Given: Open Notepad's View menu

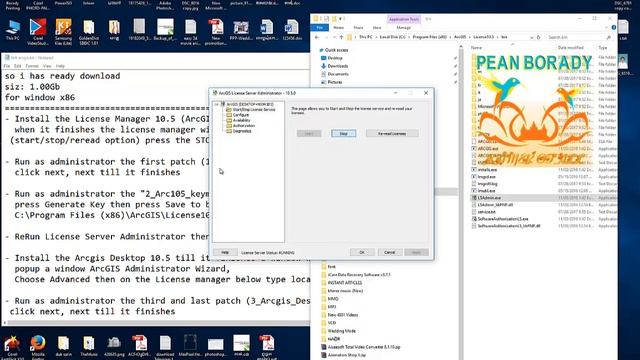Looking at the screenshot, I should click(47, 66).
